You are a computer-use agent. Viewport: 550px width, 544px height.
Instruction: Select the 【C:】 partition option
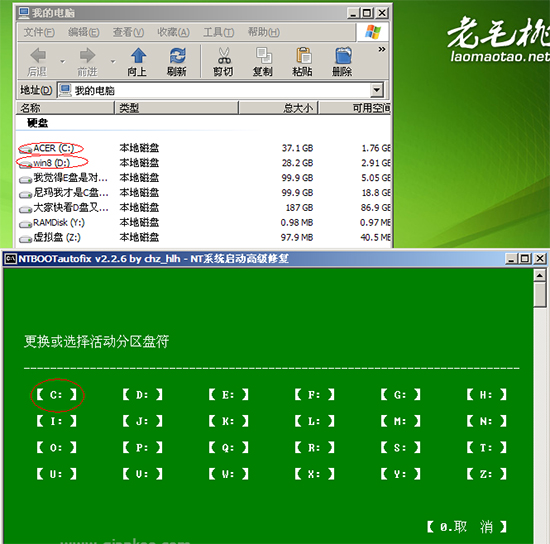tap(56, 395)
